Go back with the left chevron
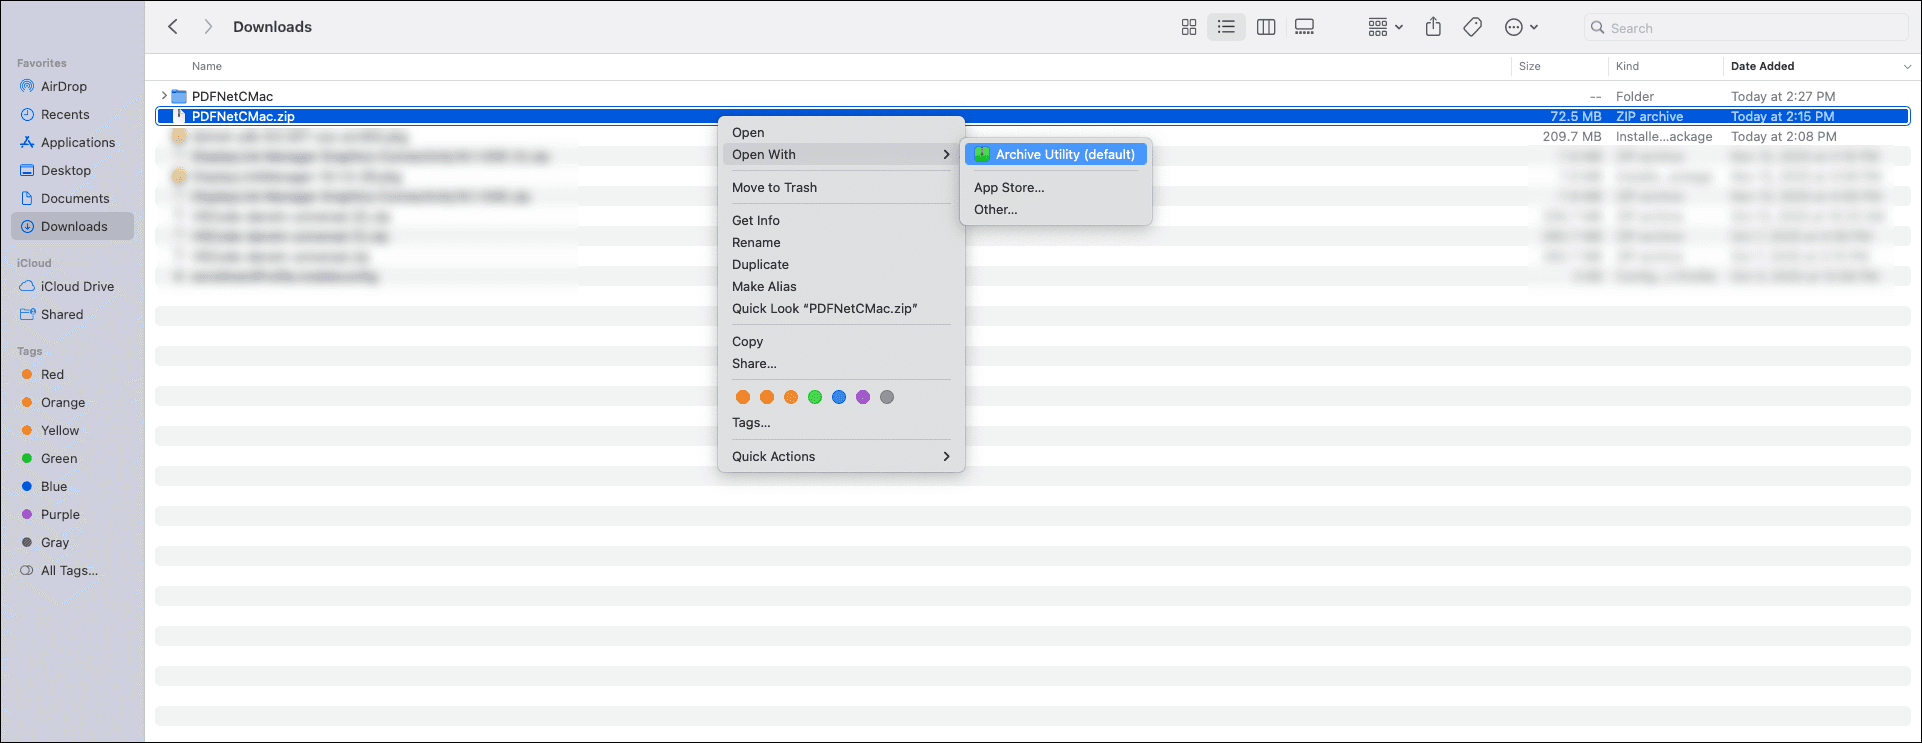The height and width of the screenshot is (743, 1922). pos(173,27)
